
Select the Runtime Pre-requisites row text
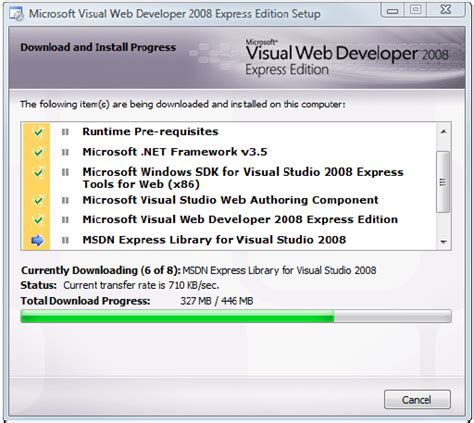pyautogui.click(x=150, y=132)
